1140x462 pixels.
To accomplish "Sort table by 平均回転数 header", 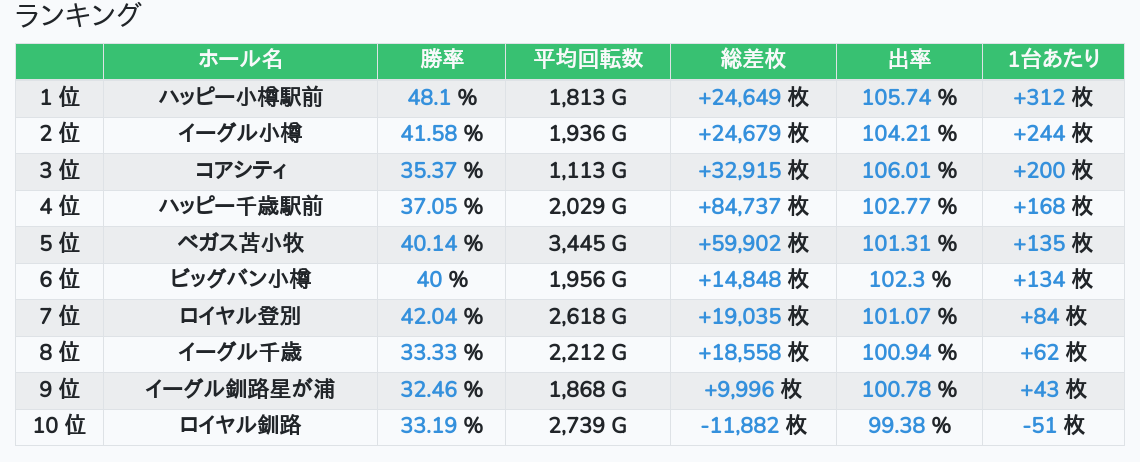I will [588, 60].
